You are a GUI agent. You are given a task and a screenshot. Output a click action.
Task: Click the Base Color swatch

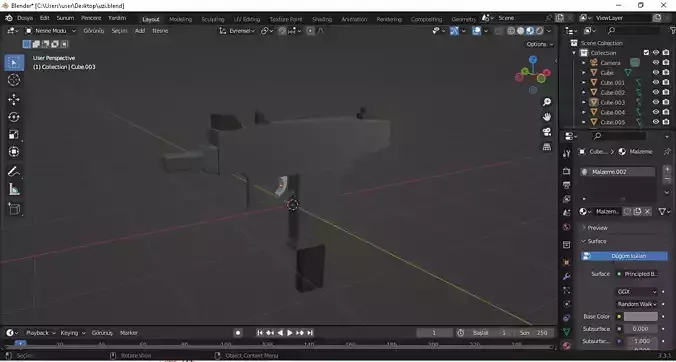click(641, 316)
